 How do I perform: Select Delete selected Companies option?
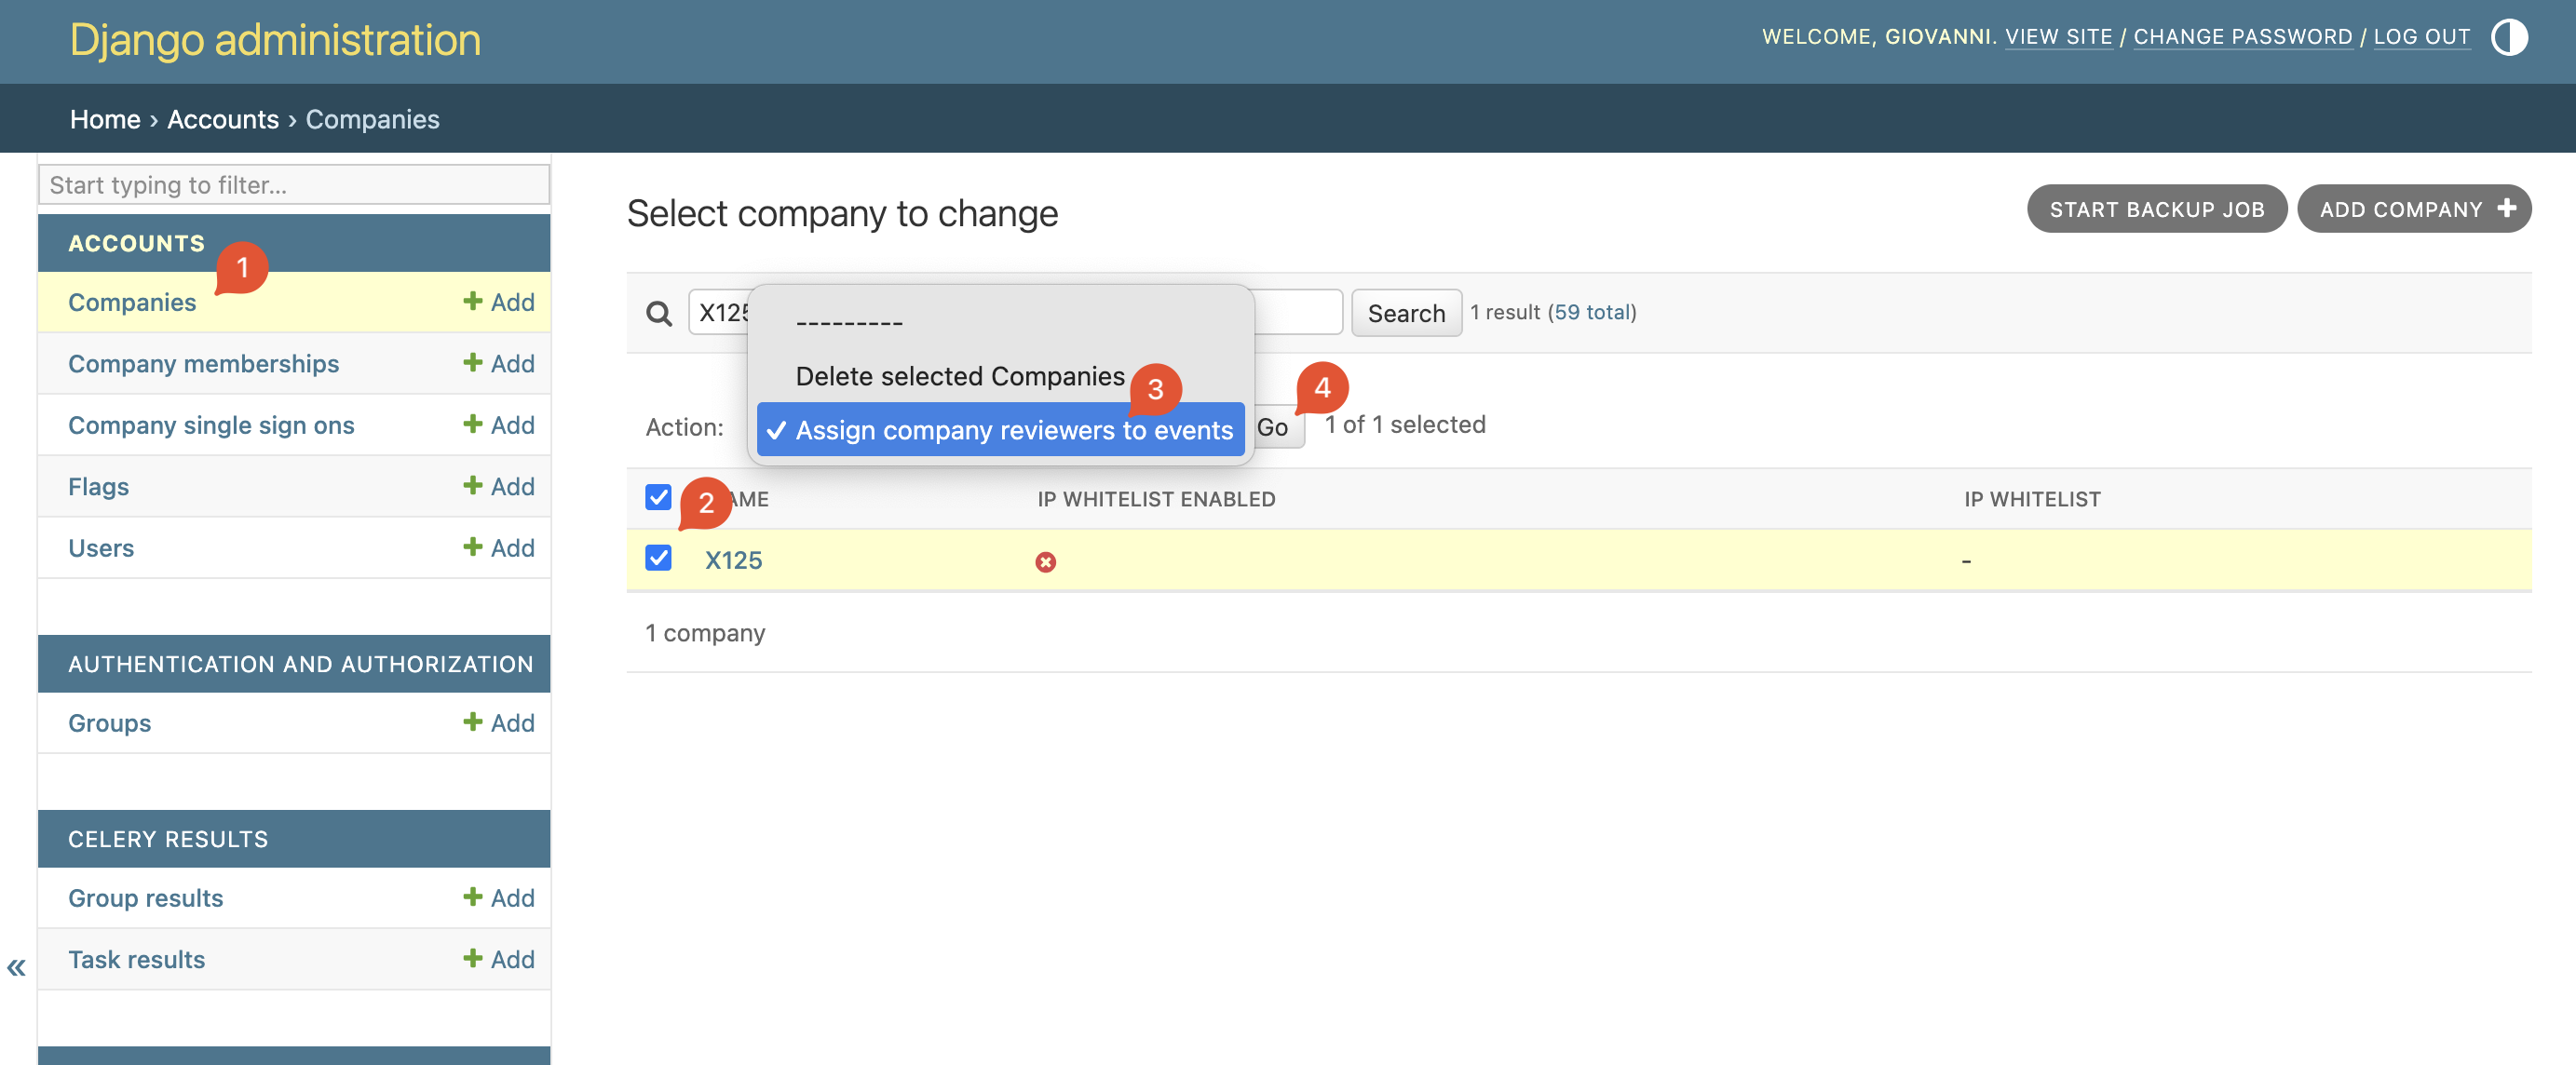[959, 376]
